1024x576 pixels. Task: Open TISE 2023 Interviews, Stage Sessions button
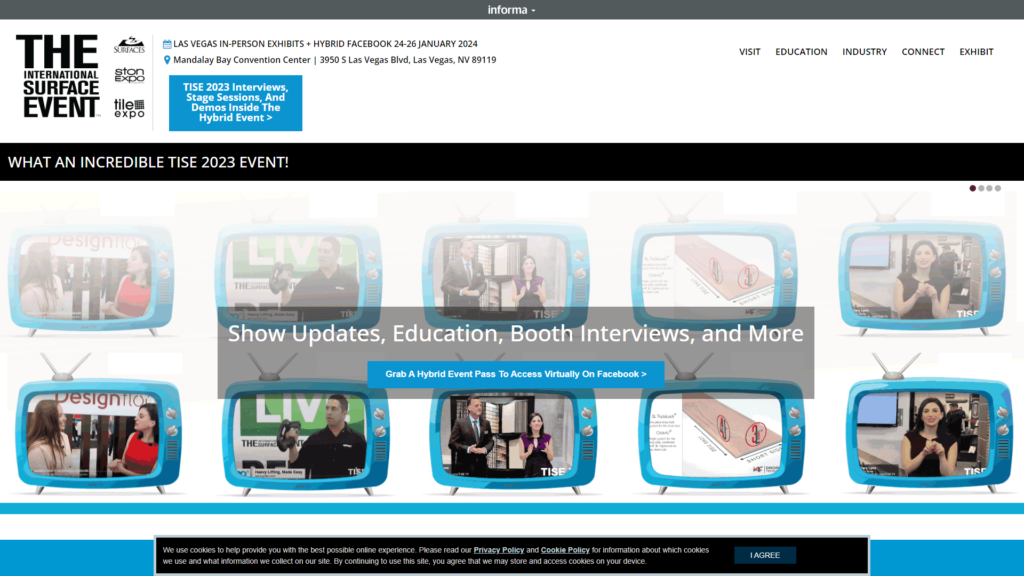[x=236, y=103]
